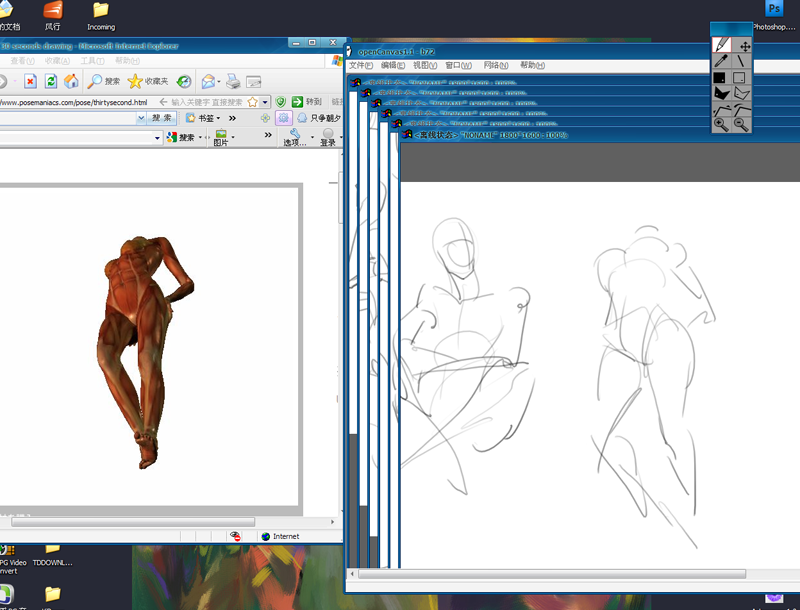Image resolution: width=800 pixels, height=610 pixels.
Task: Click the 输入关键字 直接搜索 search field
Action: pos(207,102)
